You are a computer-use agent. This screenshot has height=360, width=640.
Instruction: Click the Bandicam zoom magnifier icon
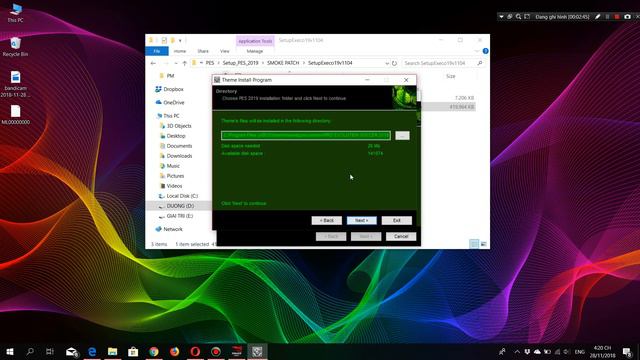pos(518,17)
